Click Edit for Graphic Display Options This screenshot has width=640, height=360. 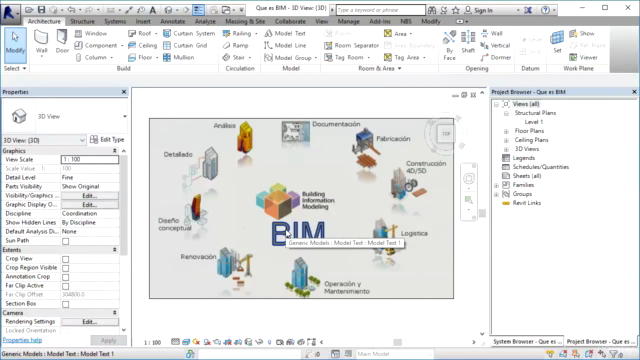click(90, 205)
